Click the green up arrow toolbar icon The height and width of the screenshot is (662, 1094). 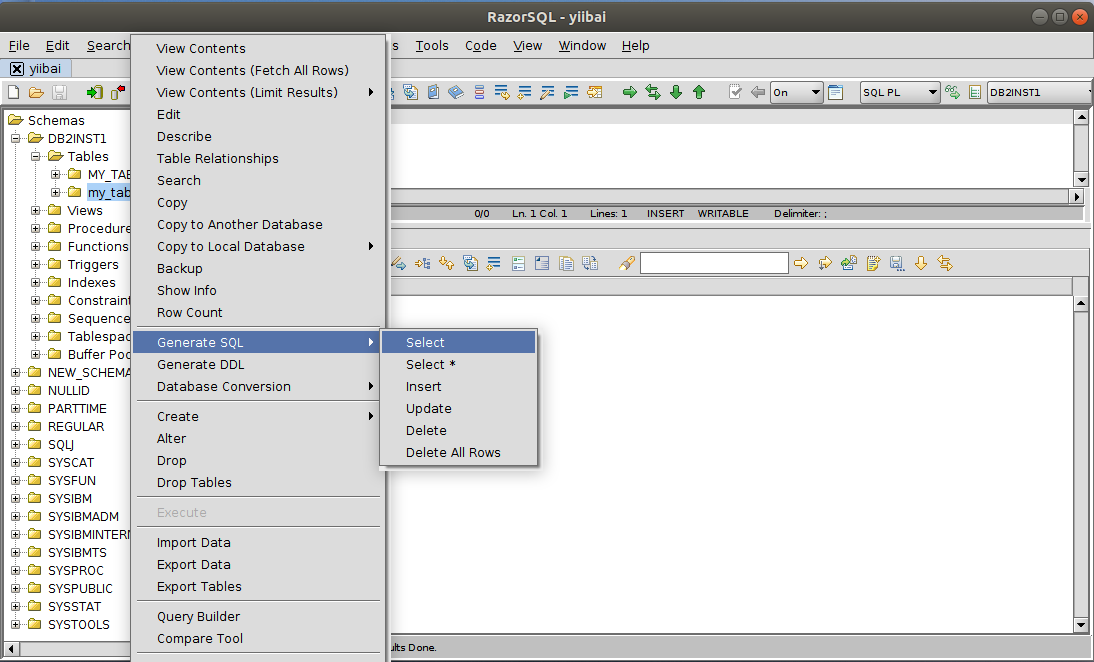point(699,92)
